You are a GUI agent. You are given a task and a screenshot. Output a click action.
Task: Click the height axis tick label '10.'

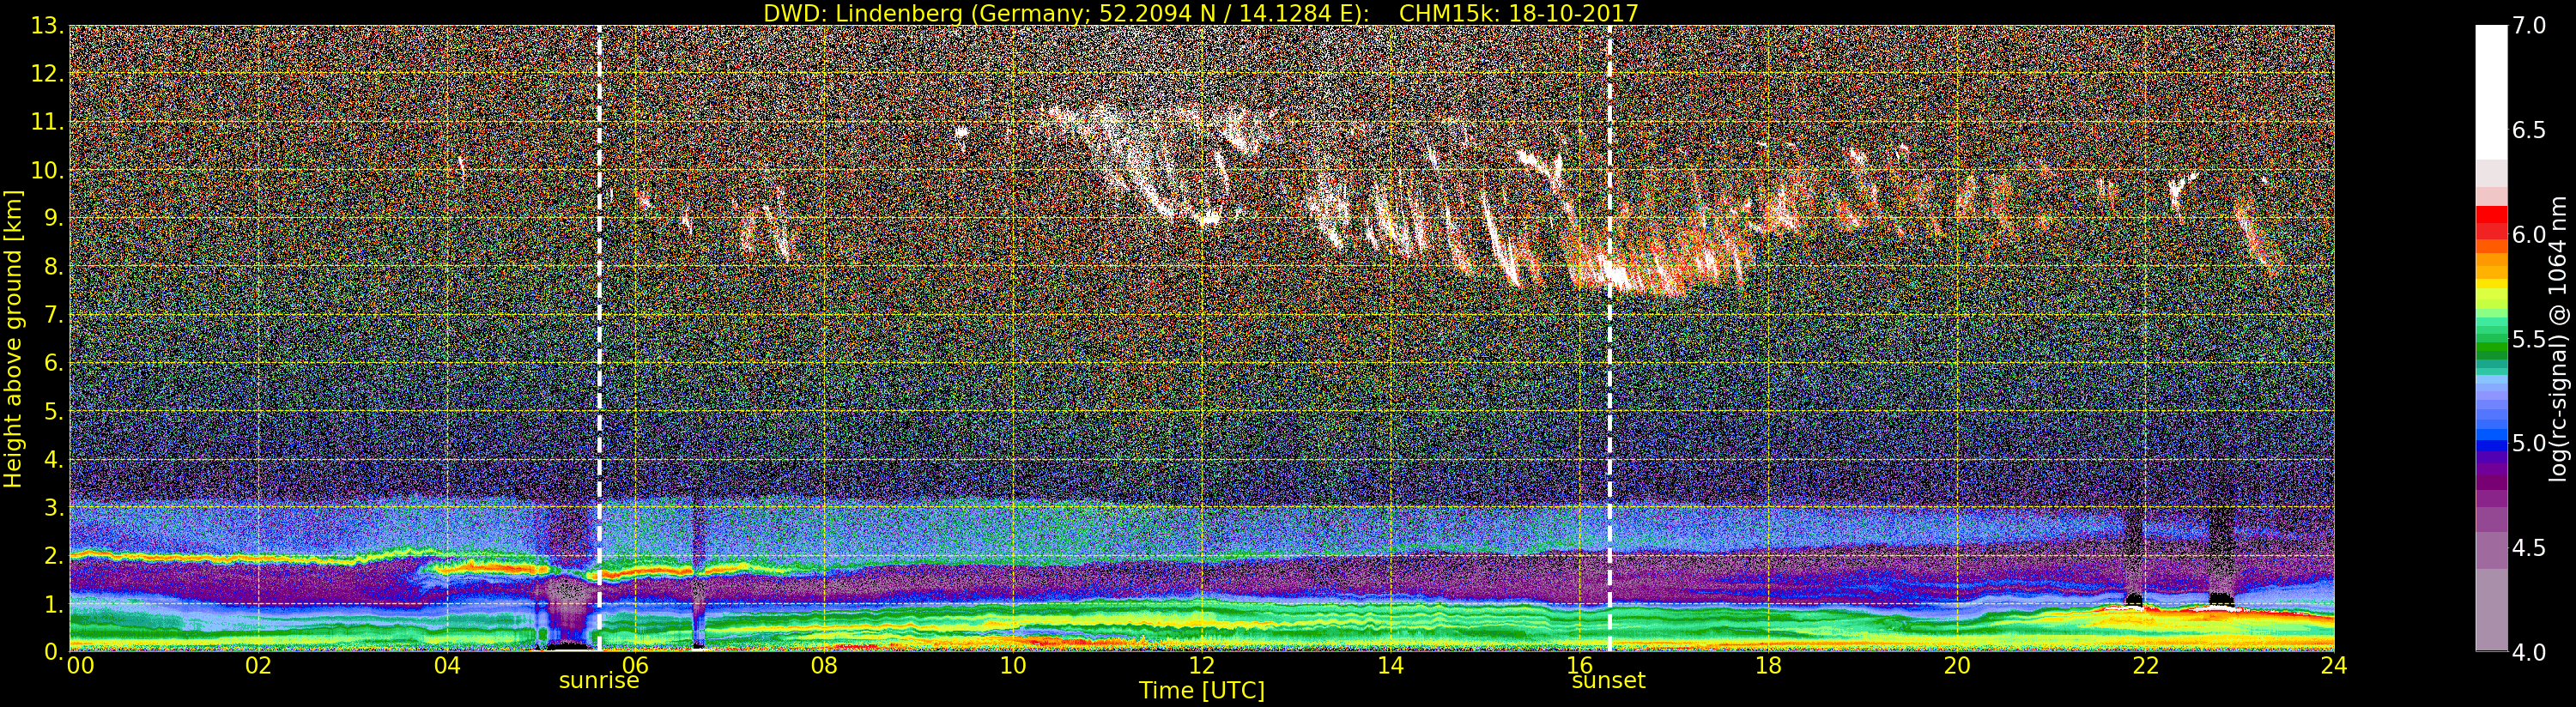coord(47,170)
